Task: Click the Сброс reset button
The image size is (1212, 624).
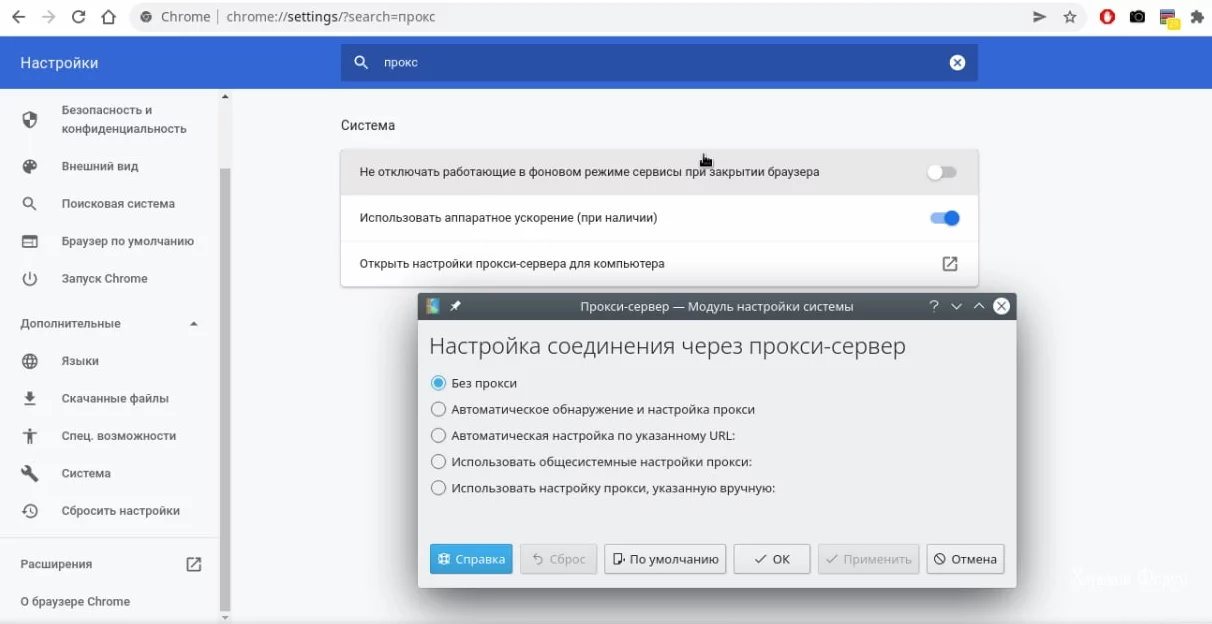Action: click(x=558, y=559)
